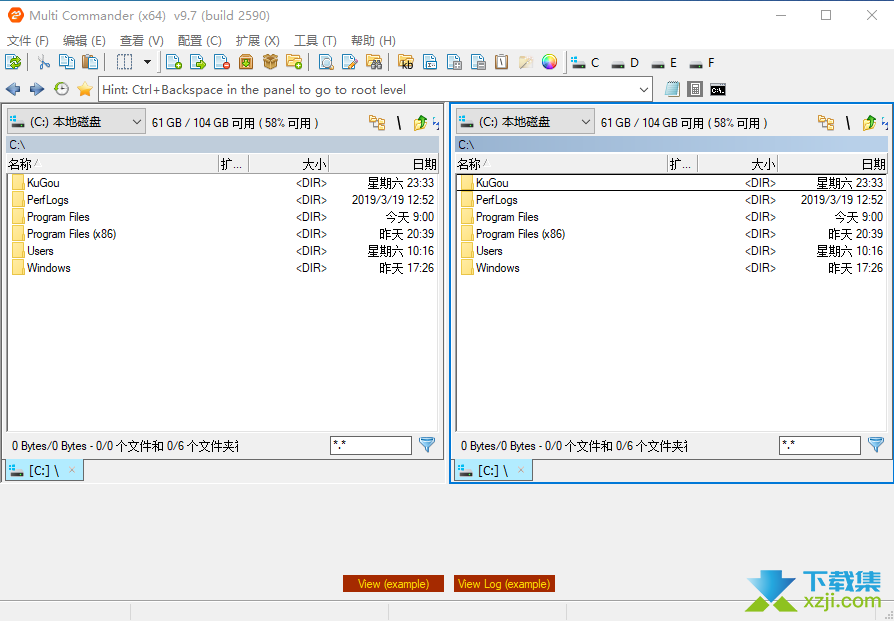The image size is (894, 621).
Task: Click the file icon with red minus
Action: (x=222, y=62)
